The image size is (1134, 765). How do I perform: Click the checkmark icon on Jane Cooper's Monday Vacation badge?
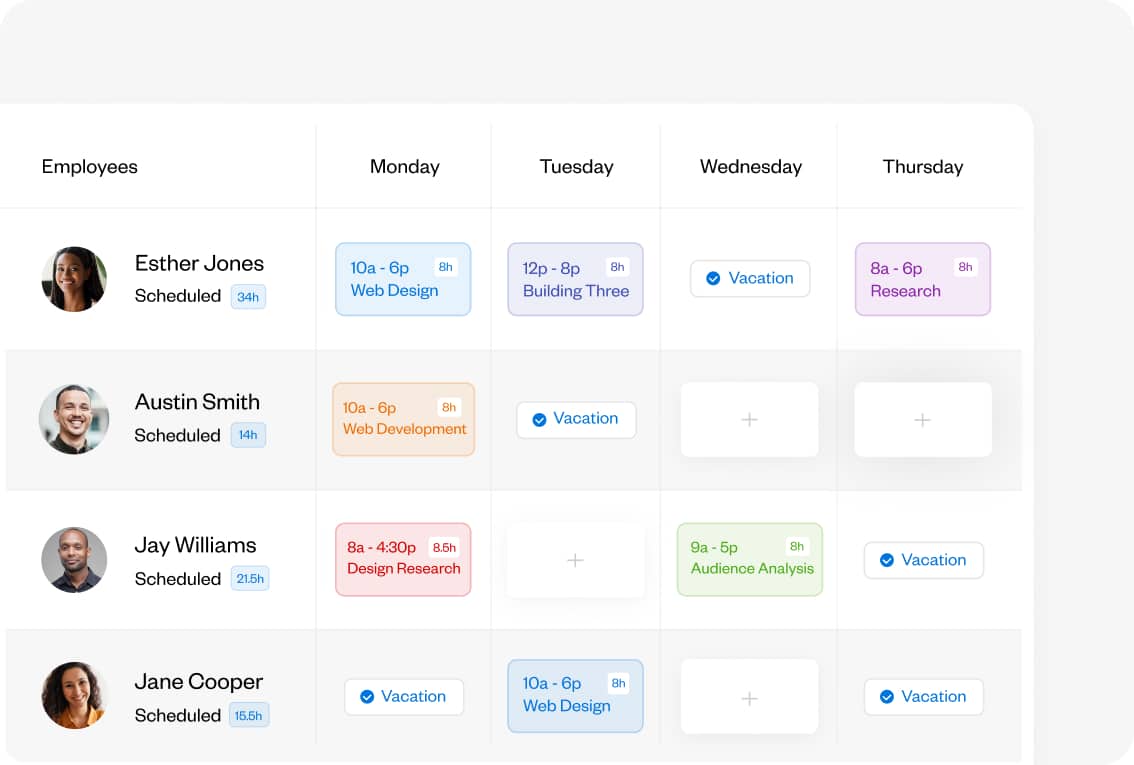(367, 696)
